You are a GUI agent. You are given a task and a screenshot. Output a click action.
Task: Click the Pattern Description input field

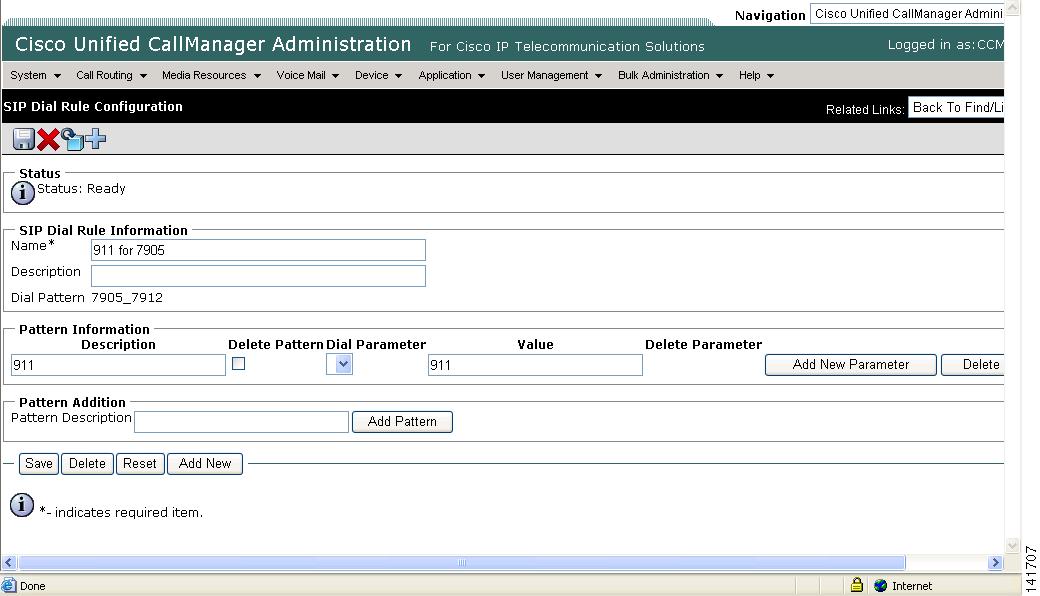coord(241,422)
